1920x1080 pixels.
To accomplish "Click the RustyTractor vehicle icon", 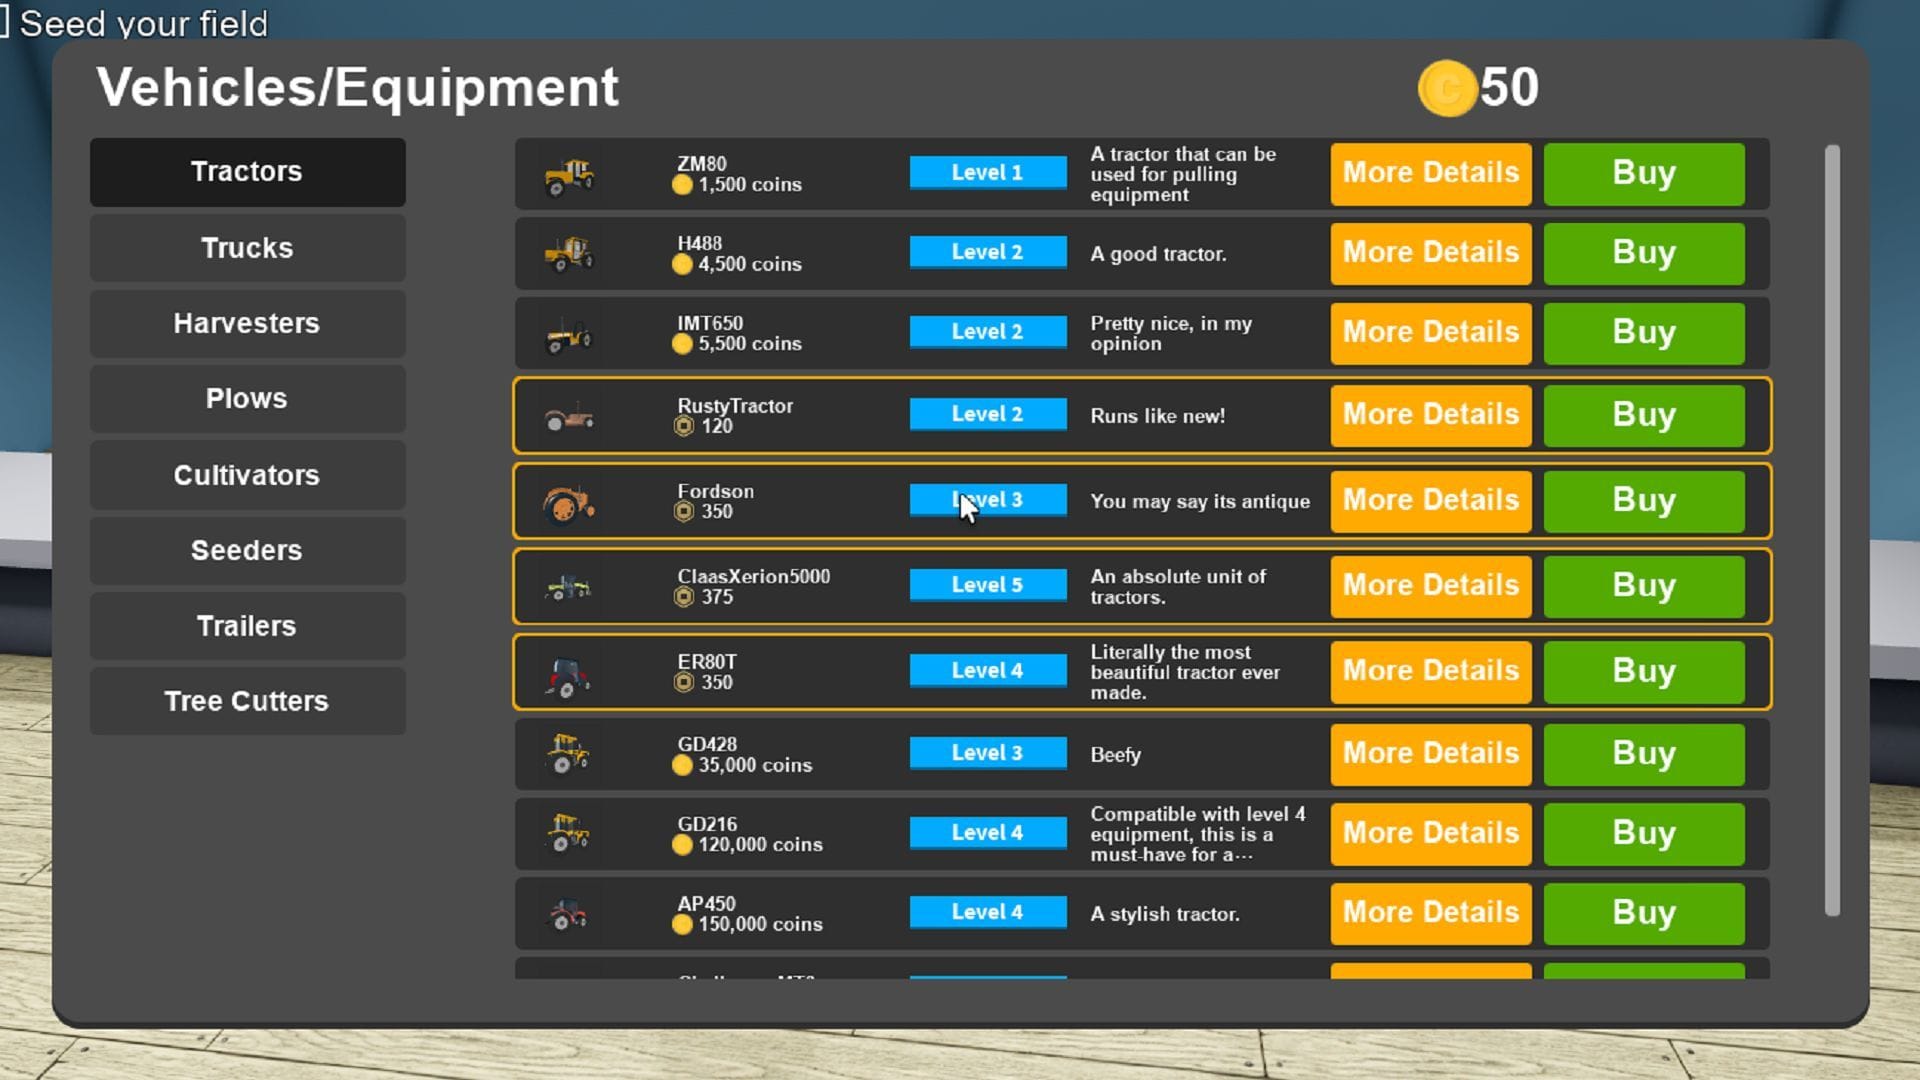I will click(569, 418).
